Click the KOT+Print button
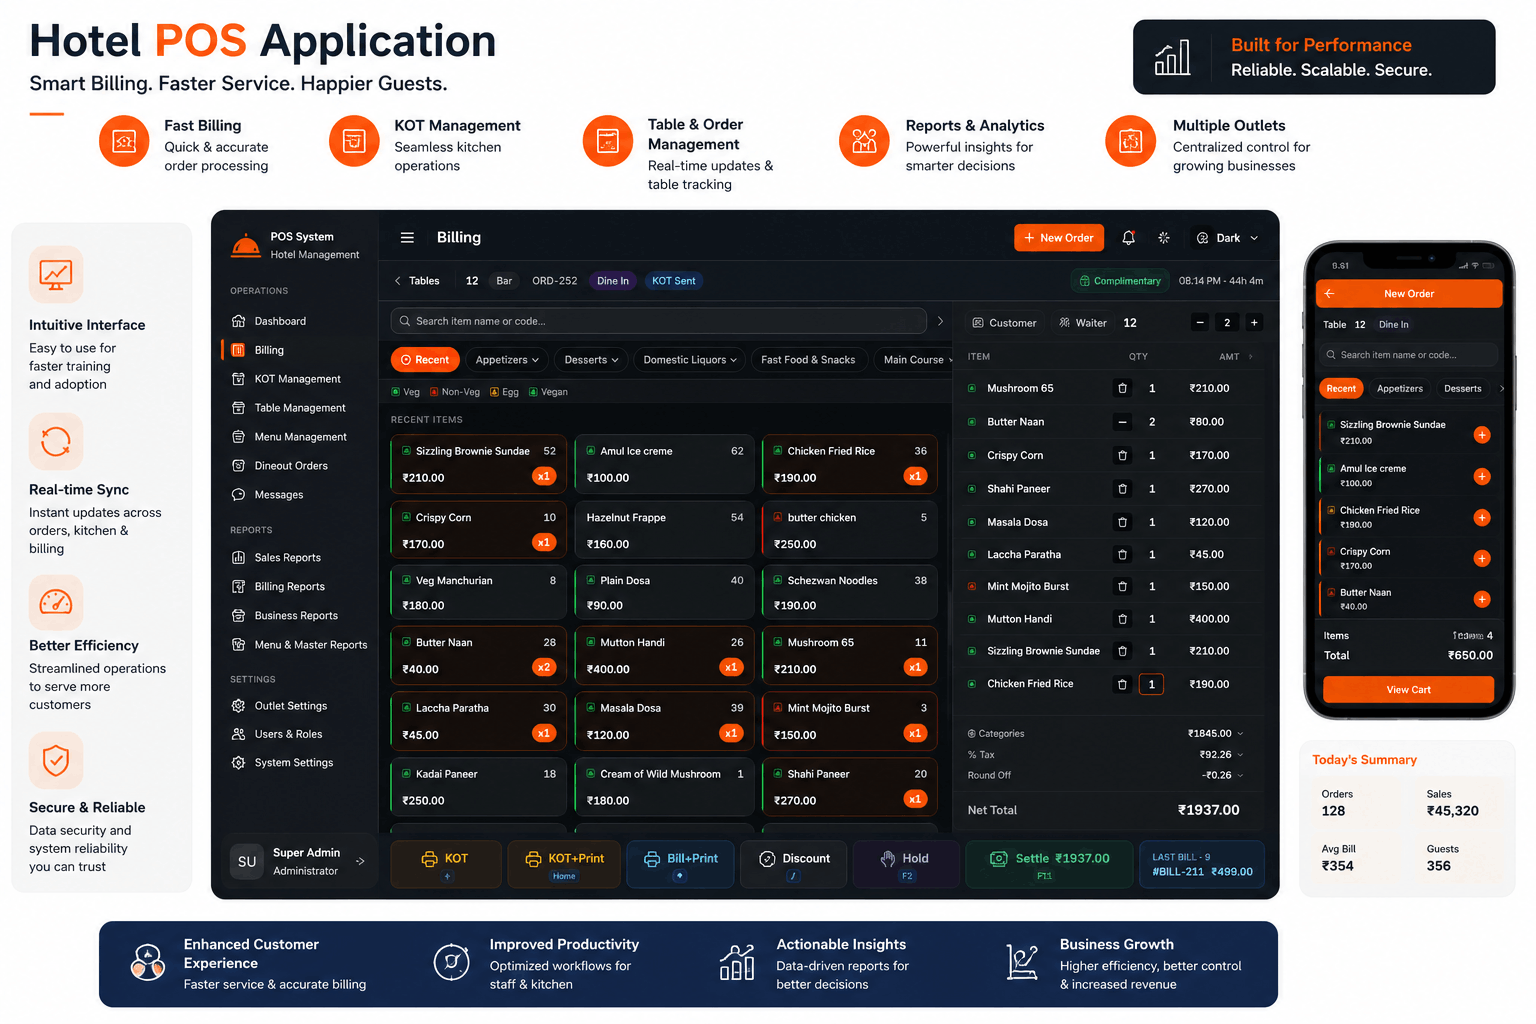The width and height of the screenshot is (1536, 1024). (564, 864)
